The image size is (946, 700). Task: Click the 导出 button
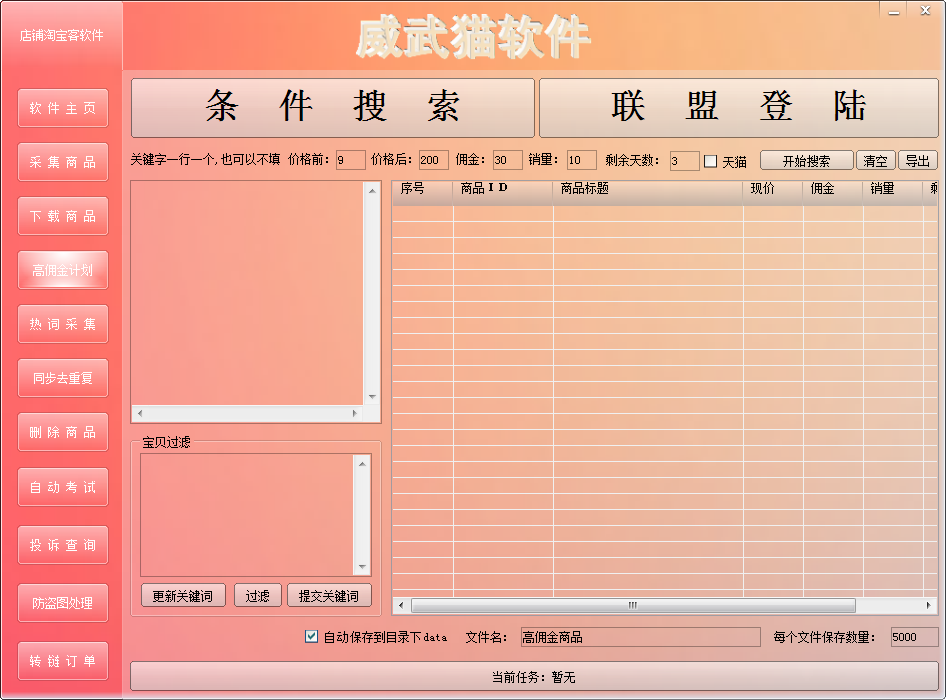point(918,161)
